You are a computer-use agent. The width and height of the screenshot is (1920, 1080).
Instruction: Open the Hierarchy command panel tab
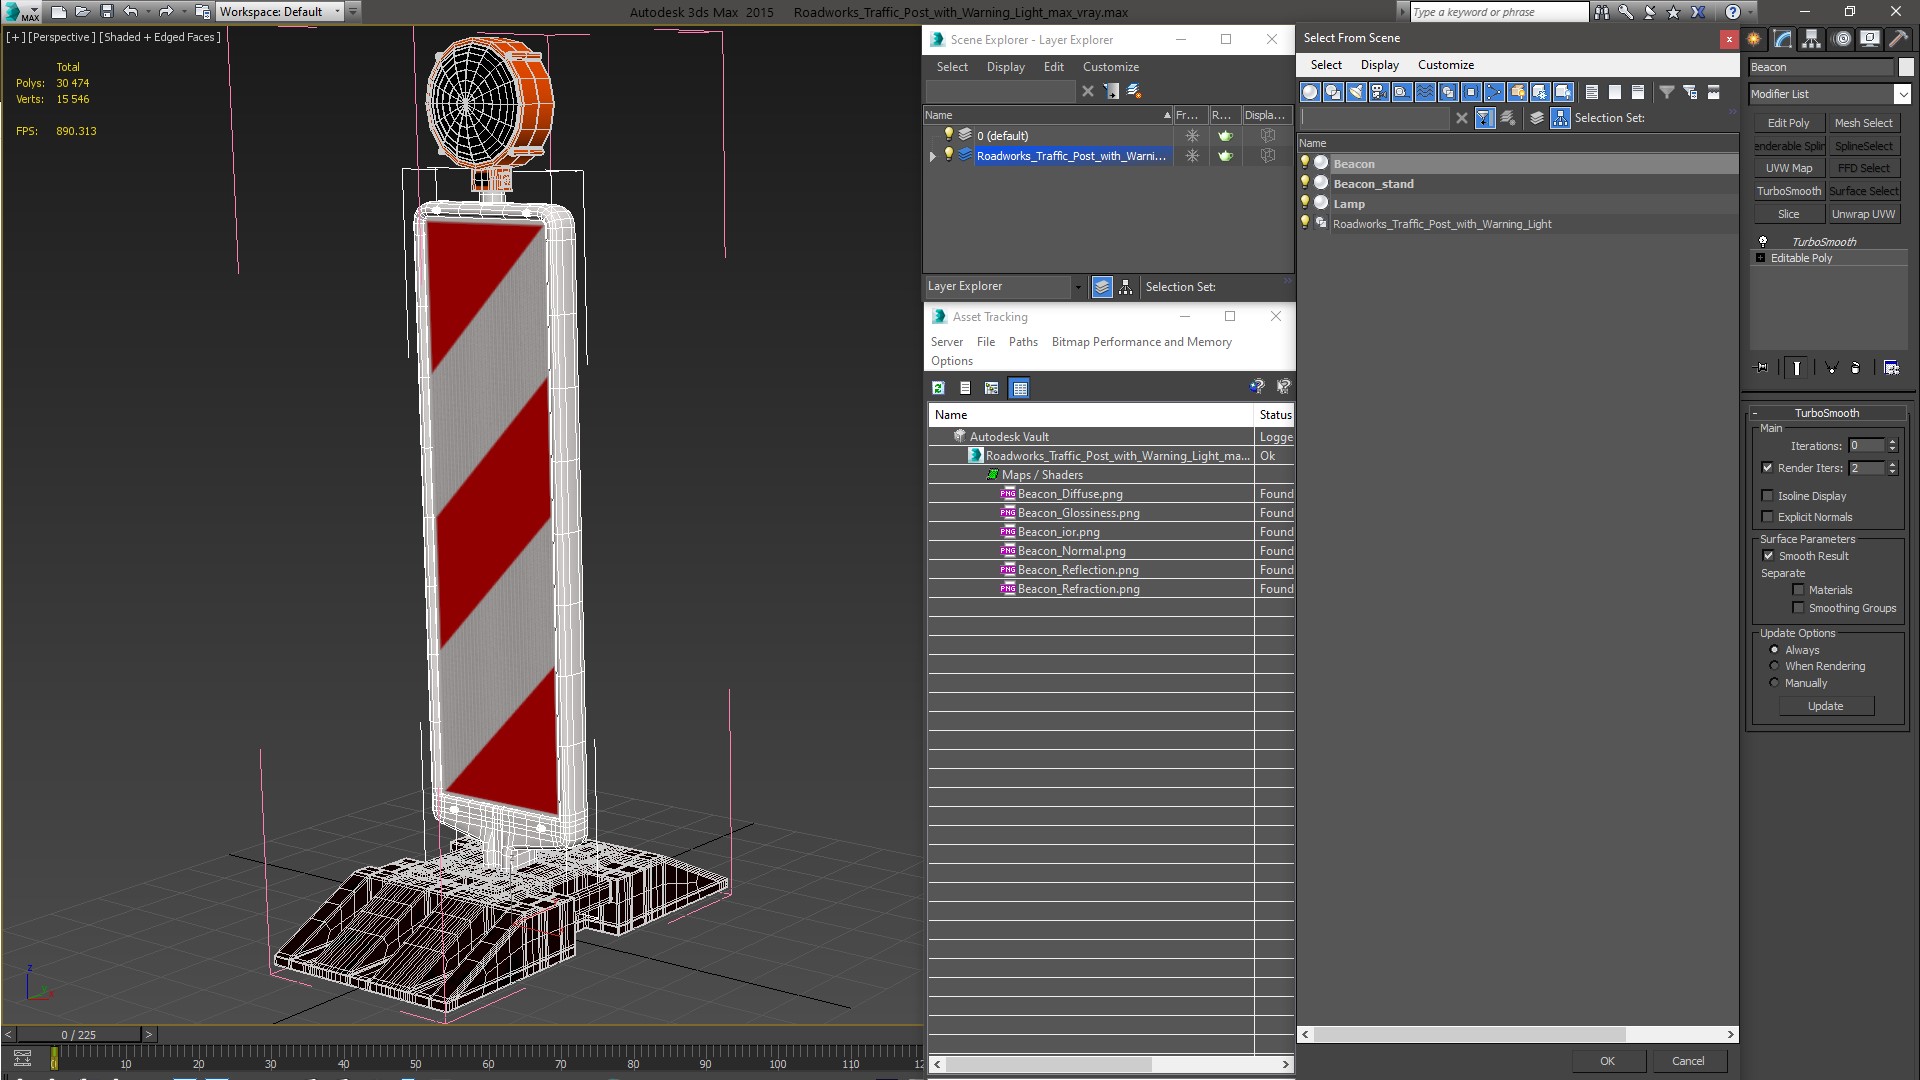point(1812,39)
